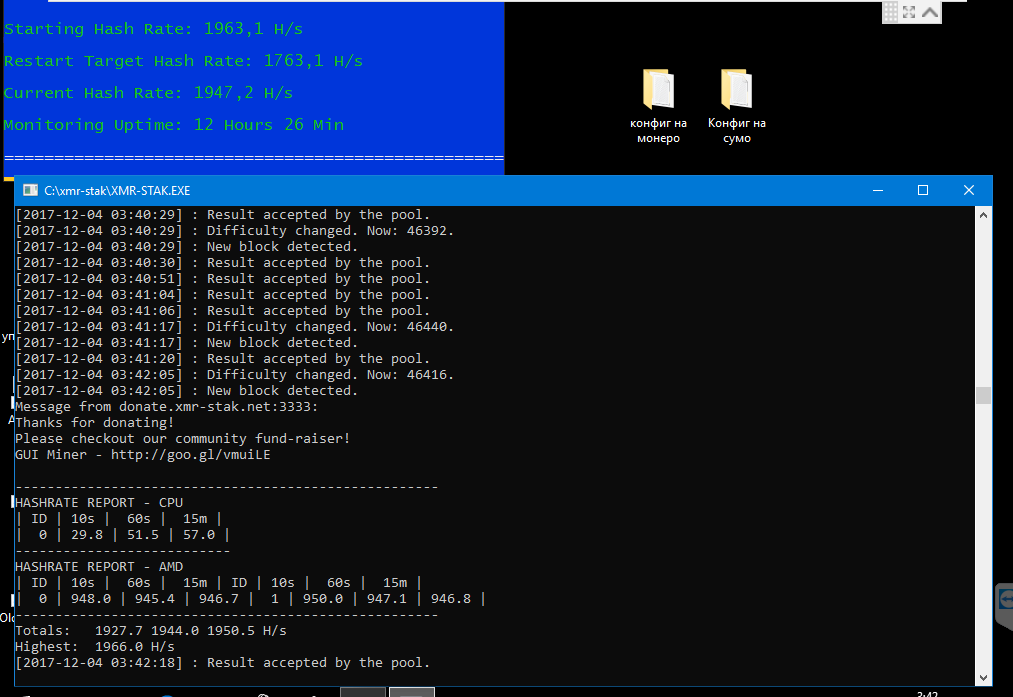1013x697 pixels.
Task: Click the 'Totals: 1927.7 1944.0 1950.5 H/s' line
Action: (x=151, y=630)
